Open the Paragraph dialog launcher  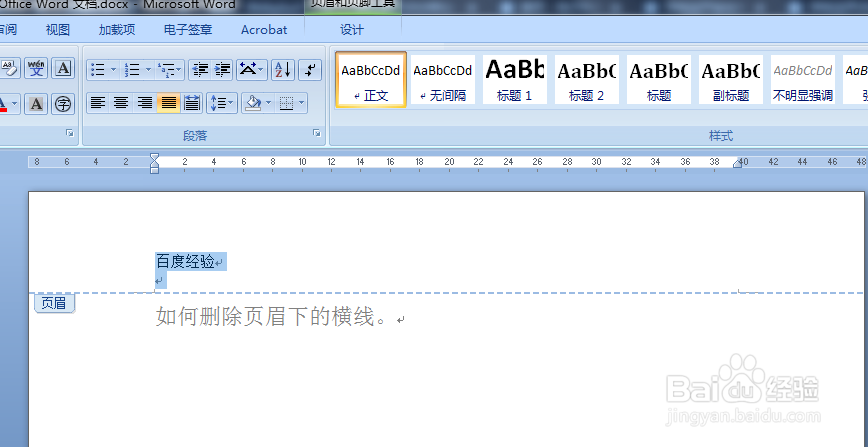click(x=317, y=133)
